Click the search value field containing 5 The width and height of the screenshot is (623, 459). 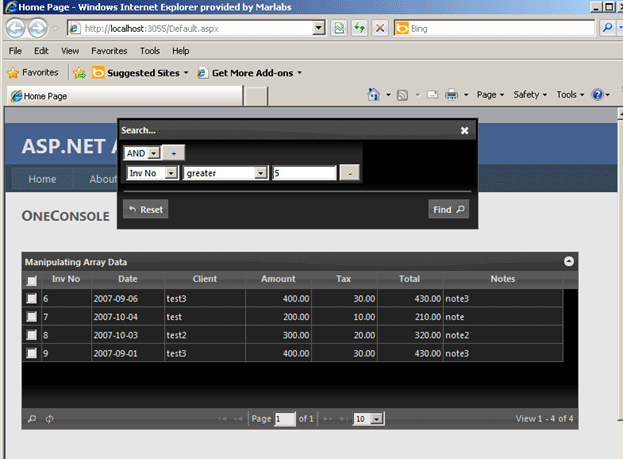pyautogui.click(x=304, y=173)
